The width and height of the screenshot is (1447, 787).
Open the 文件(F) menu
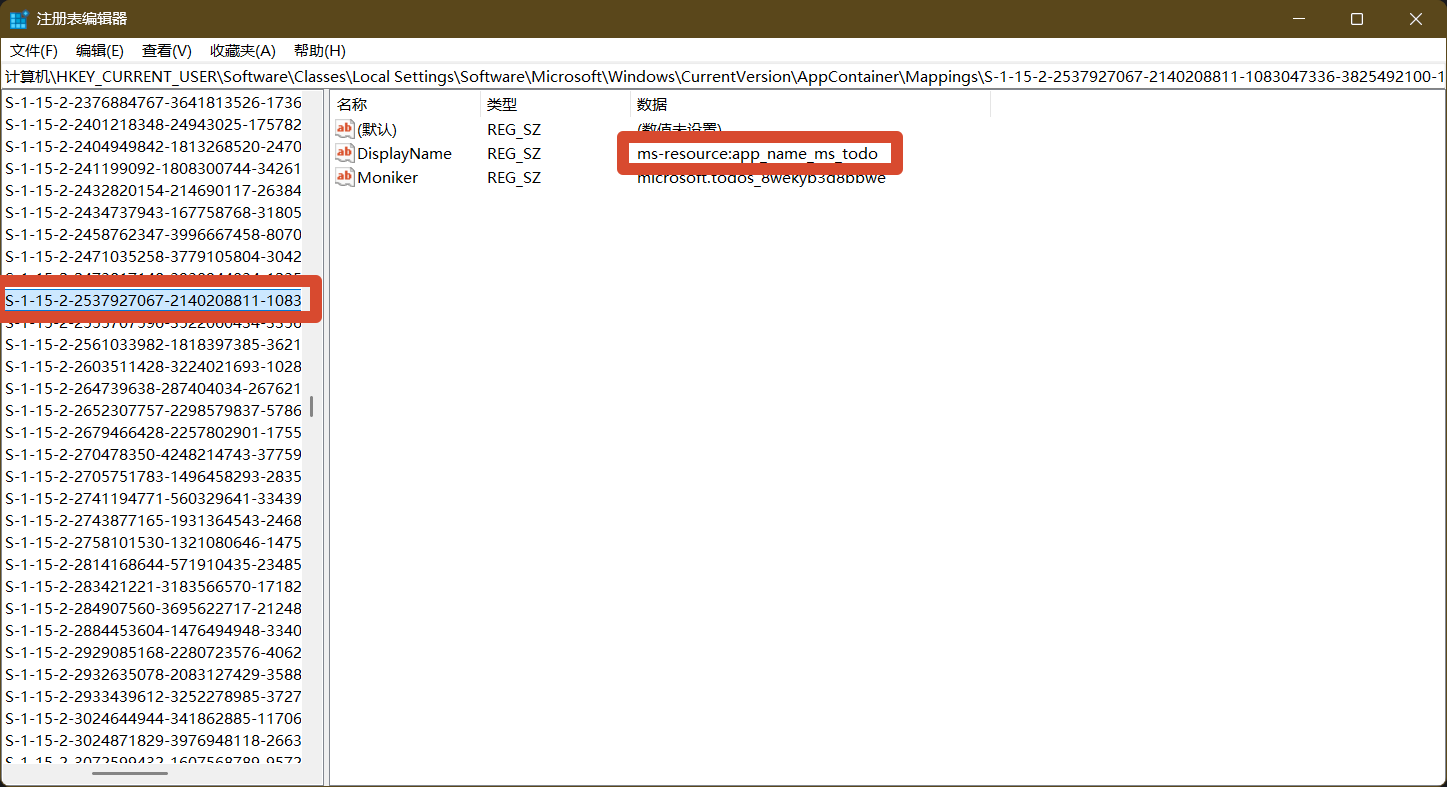click(x=34, y=51)
